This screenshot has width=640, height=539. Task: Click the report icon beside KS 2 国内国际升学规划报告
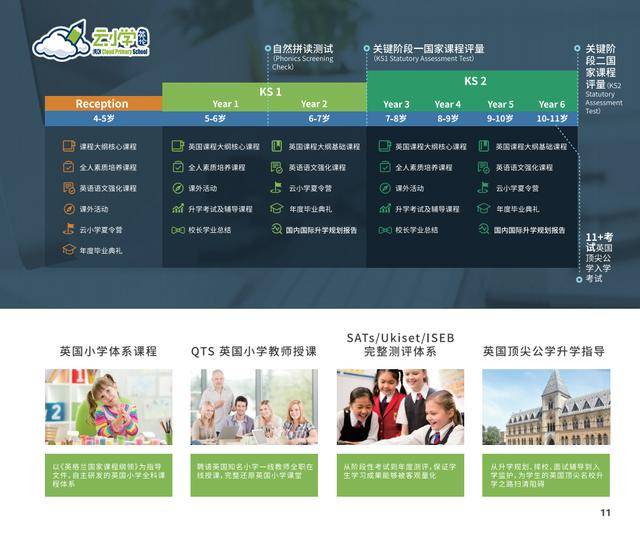tap(483, 229)
